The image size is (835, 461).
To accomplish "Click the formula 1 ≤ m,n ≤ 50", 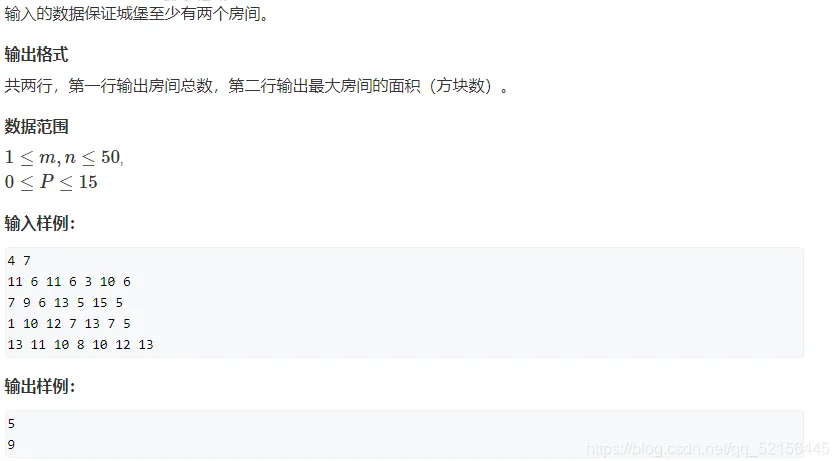I will coord(63,157).
